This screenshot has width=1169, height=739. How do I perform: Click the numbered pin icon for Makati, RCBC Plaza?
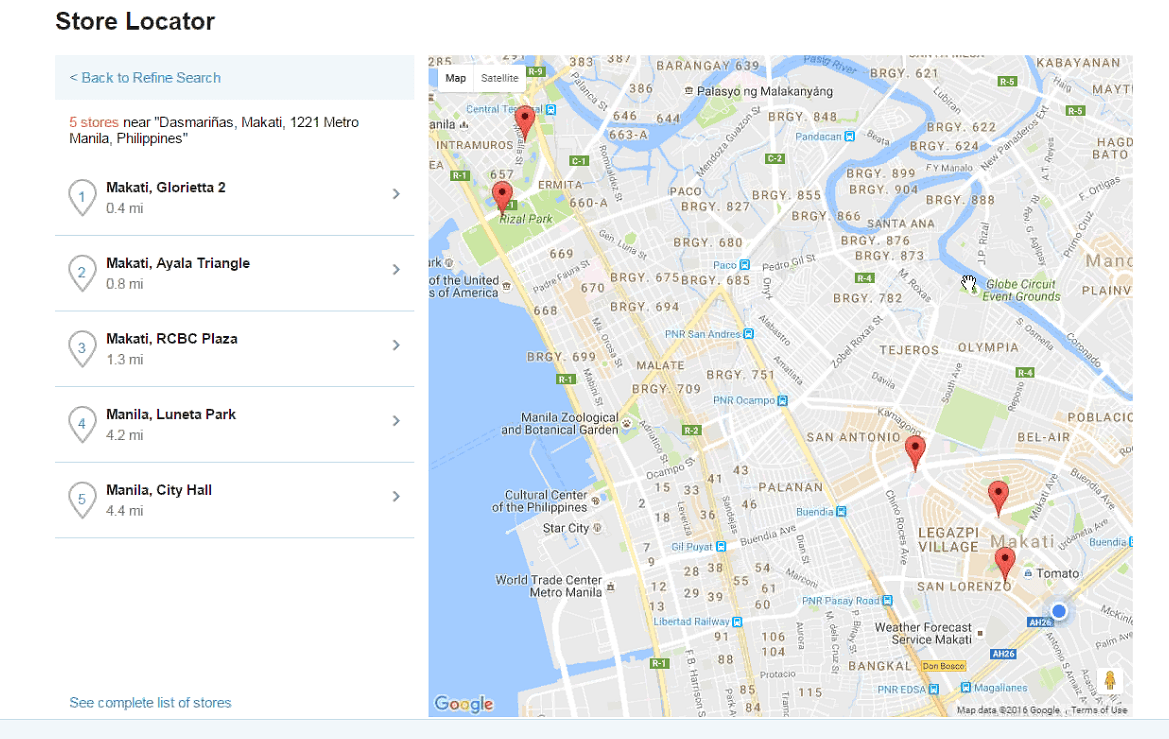pyautogui.click(x=82, y=349)
